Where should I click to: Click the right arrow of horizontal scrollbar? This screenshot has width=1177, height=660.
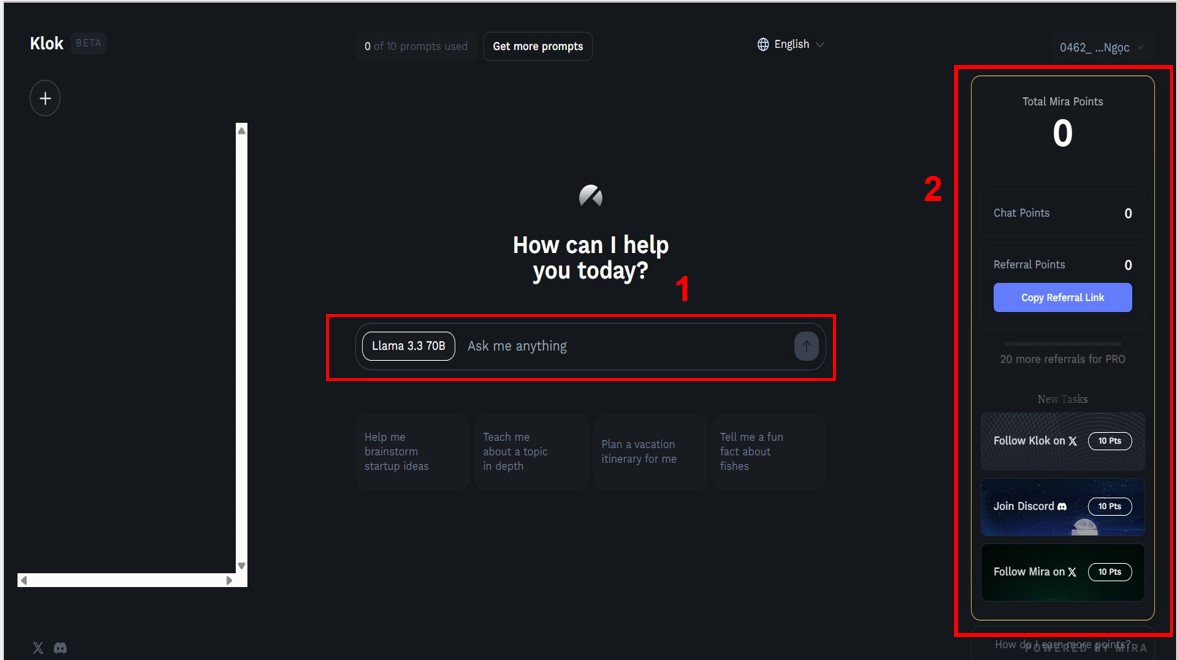tap(229, 580)
